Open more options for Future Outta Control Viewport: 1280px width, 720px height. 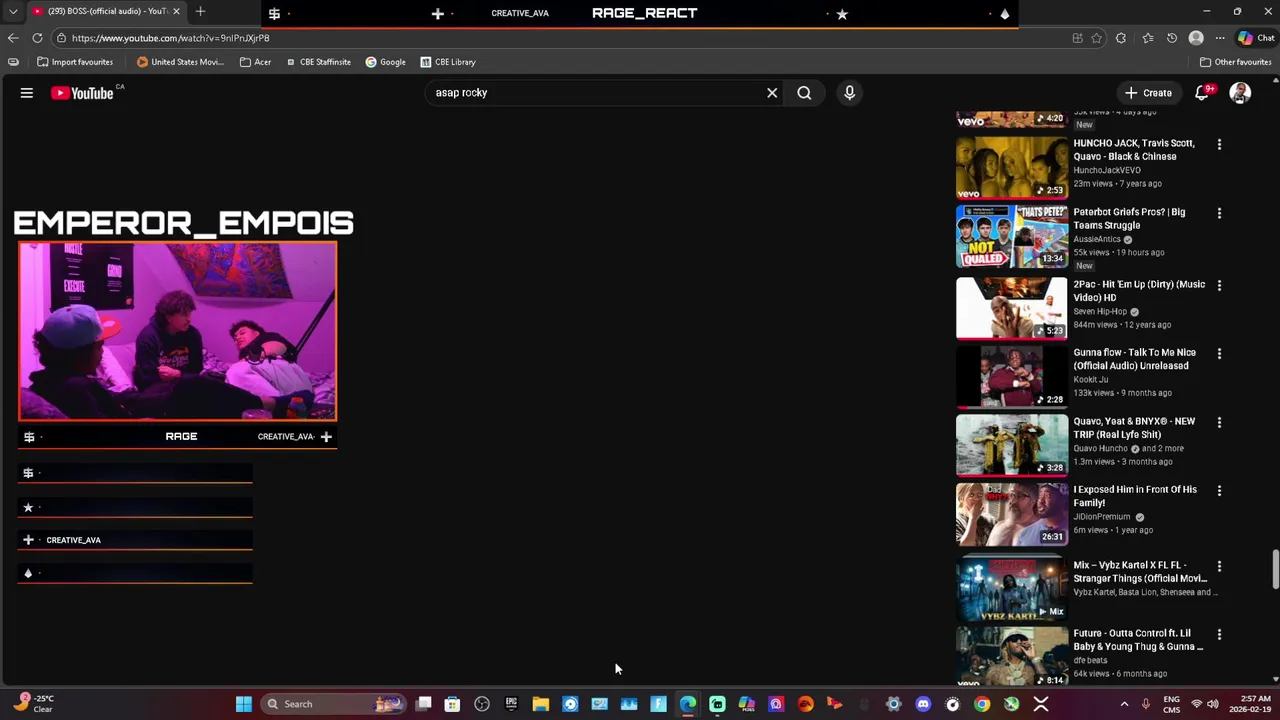click(1219, 634)
